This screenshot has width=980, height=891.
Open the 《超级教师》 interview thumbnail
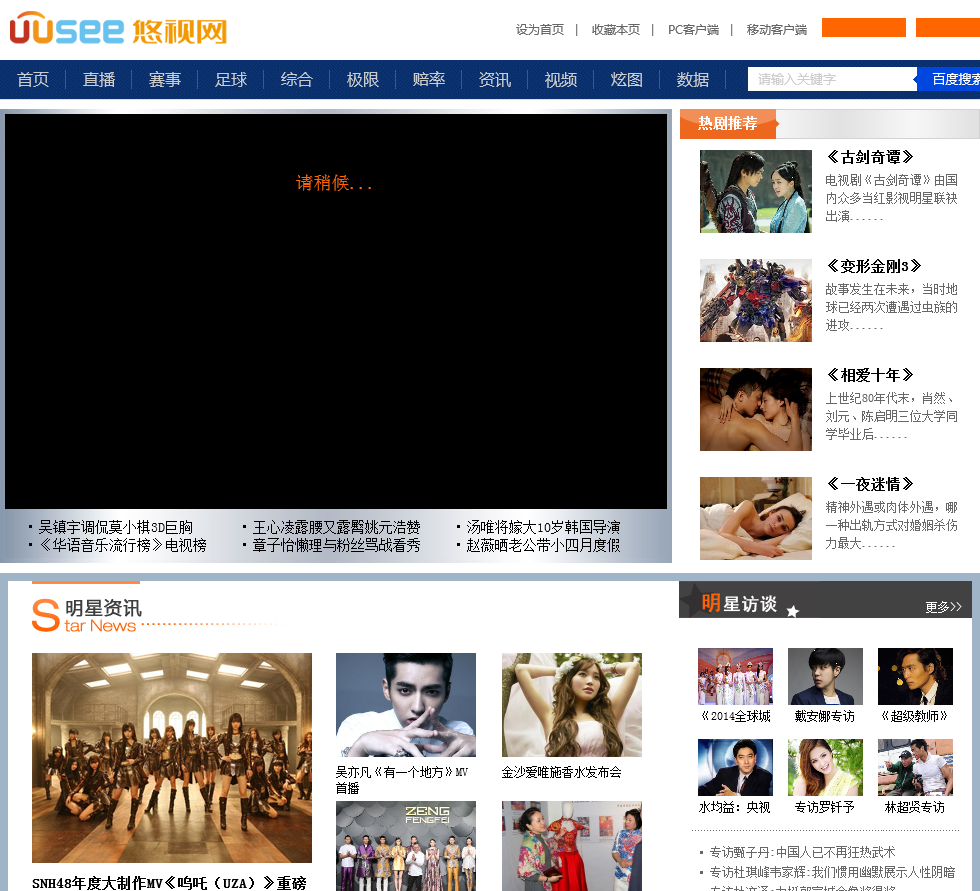click(x=915, y=677)
